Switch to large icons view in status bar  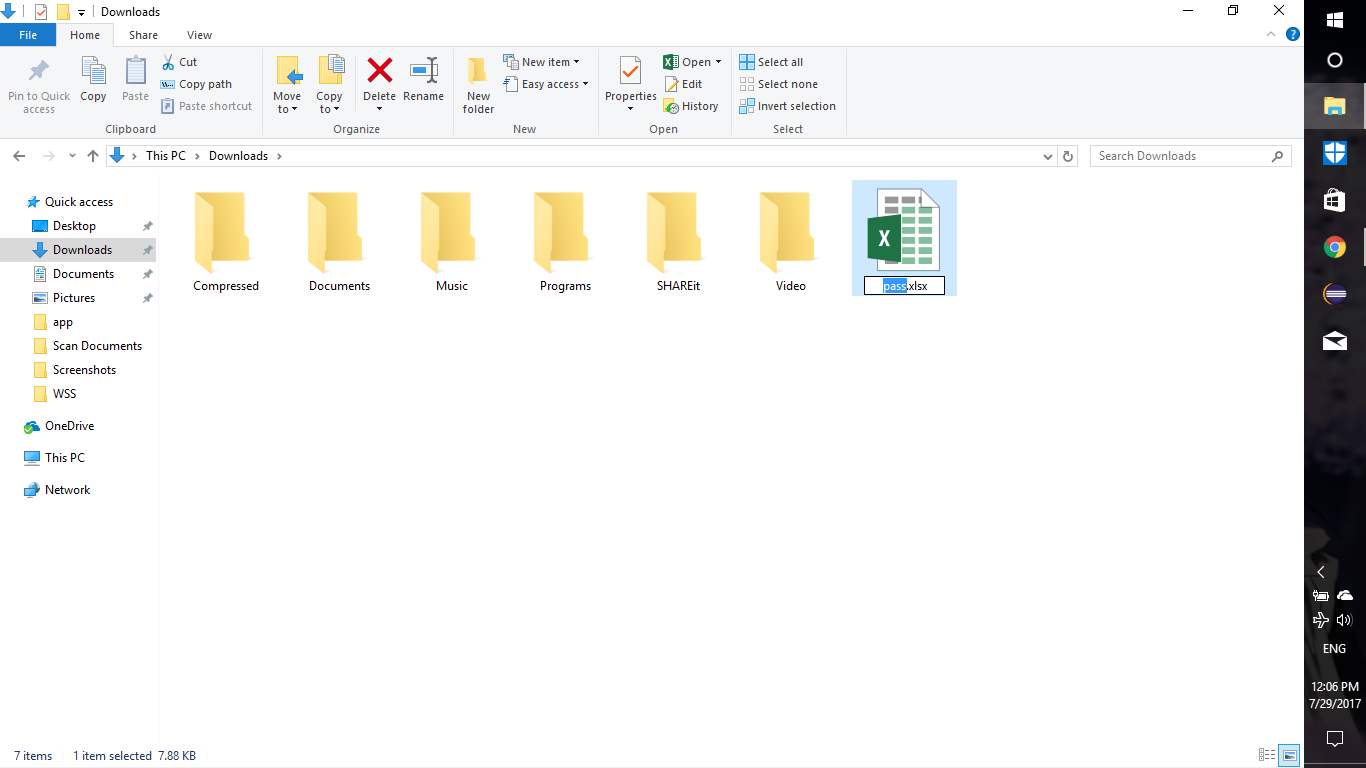pos(1290,755)
